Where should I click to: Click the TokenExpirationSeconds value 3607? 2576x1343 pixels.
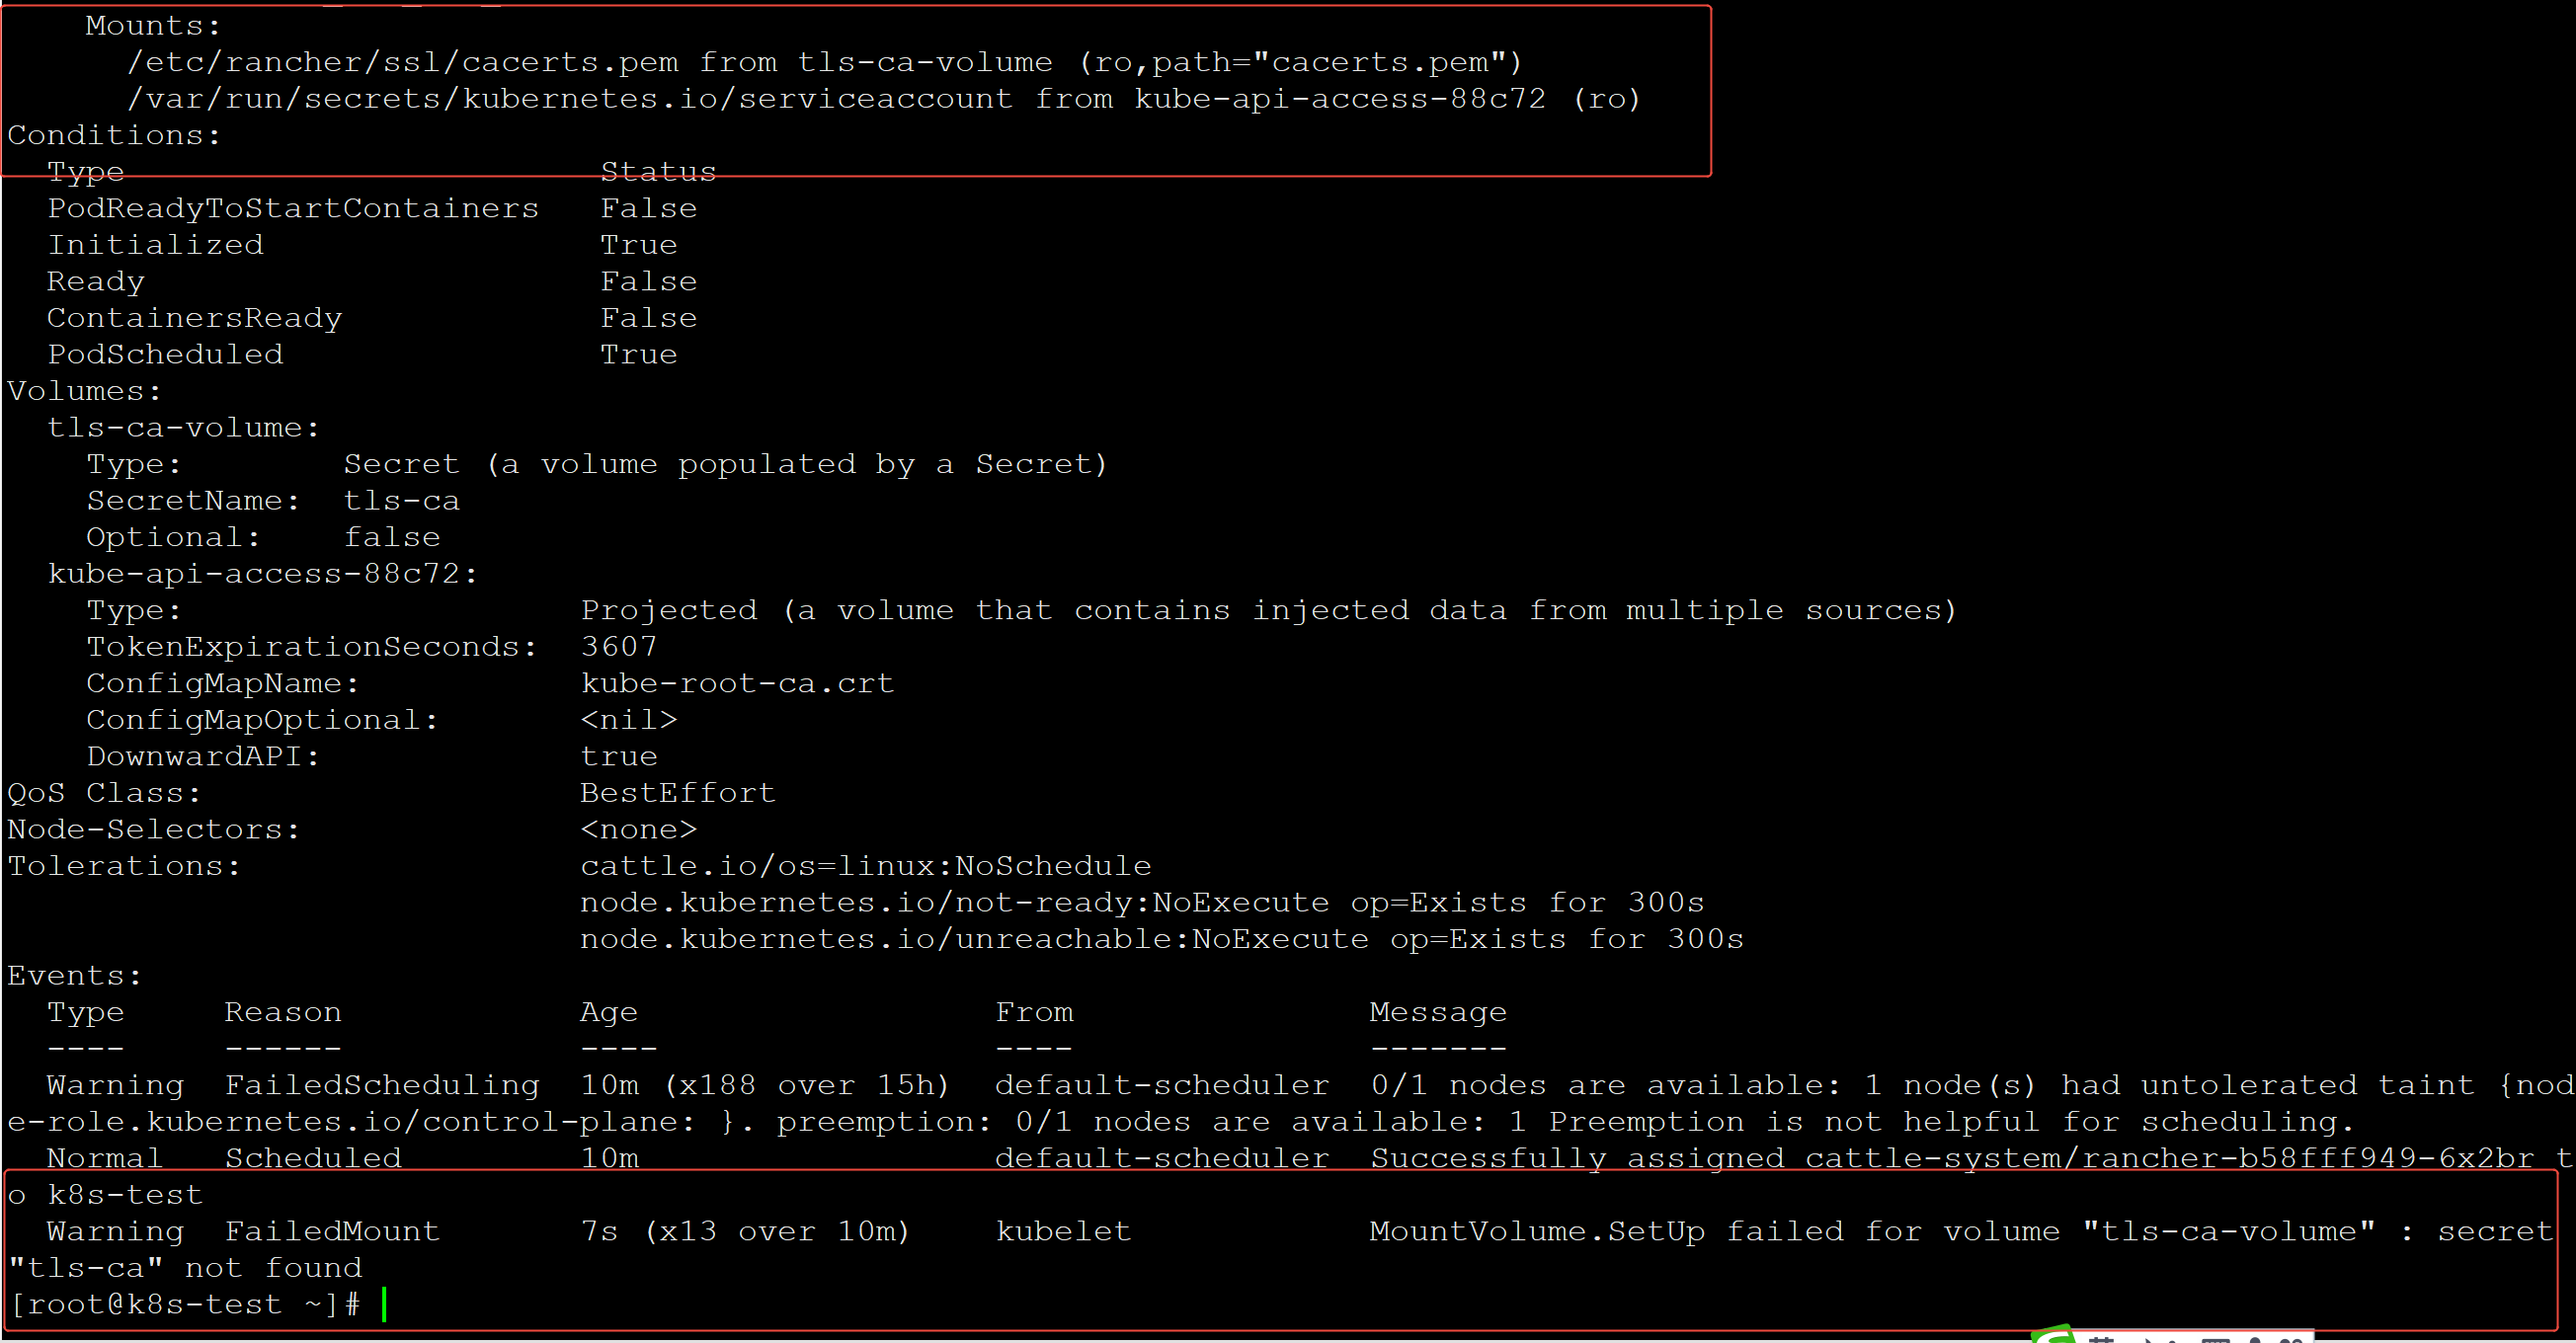click(618, 647)
